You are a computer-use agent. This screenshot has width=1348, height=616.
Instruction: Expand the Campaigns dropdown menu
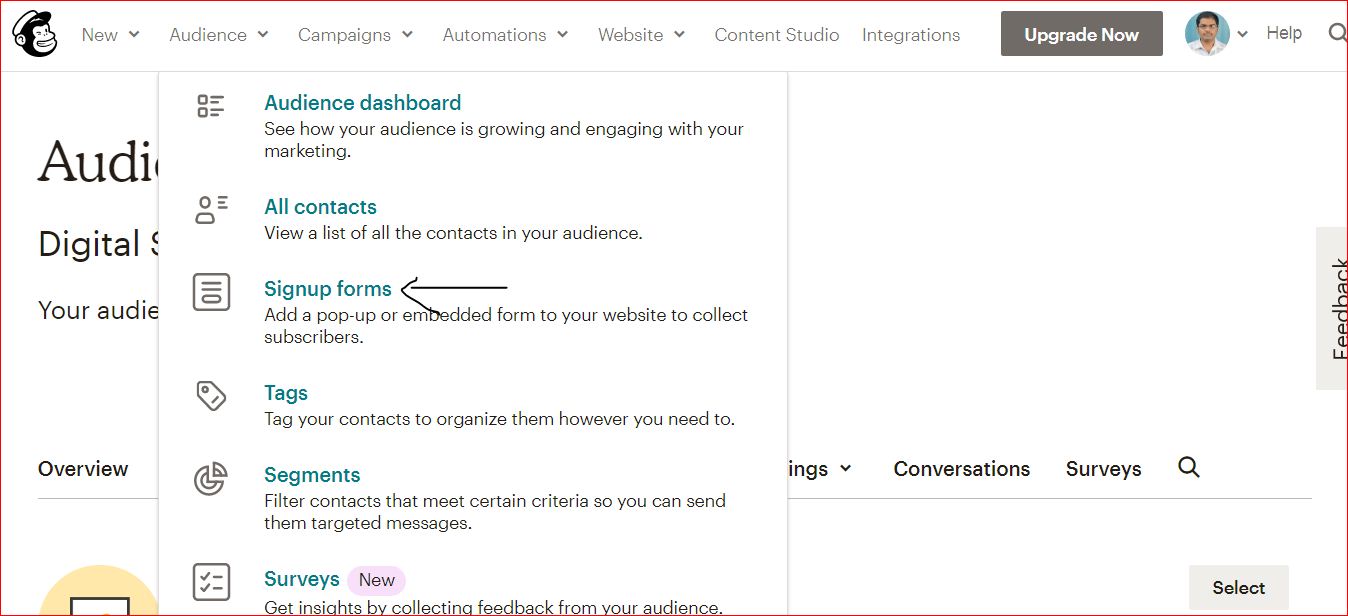pos(356,35)
